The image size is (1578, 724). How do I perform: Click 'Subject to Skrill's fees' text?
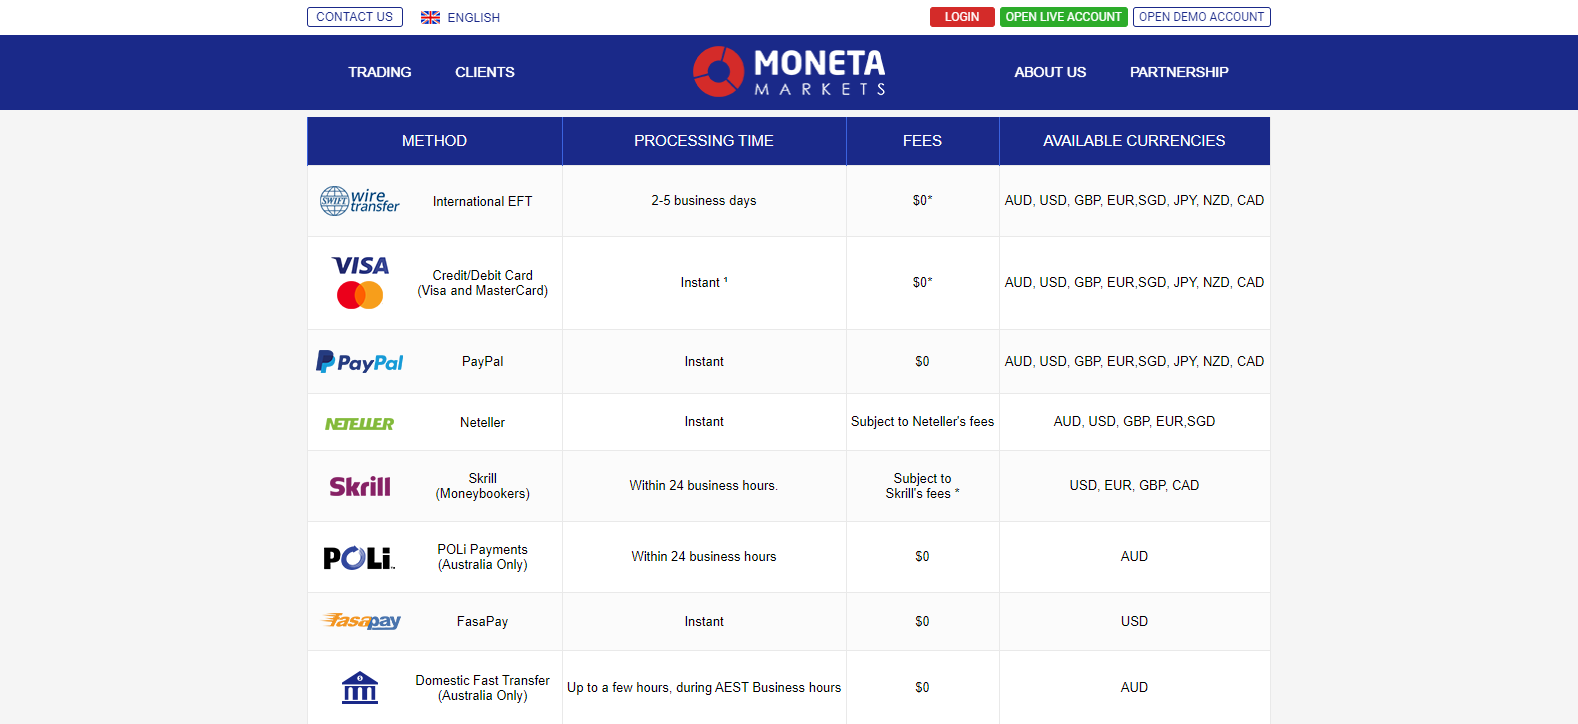(x=922, y=486)
